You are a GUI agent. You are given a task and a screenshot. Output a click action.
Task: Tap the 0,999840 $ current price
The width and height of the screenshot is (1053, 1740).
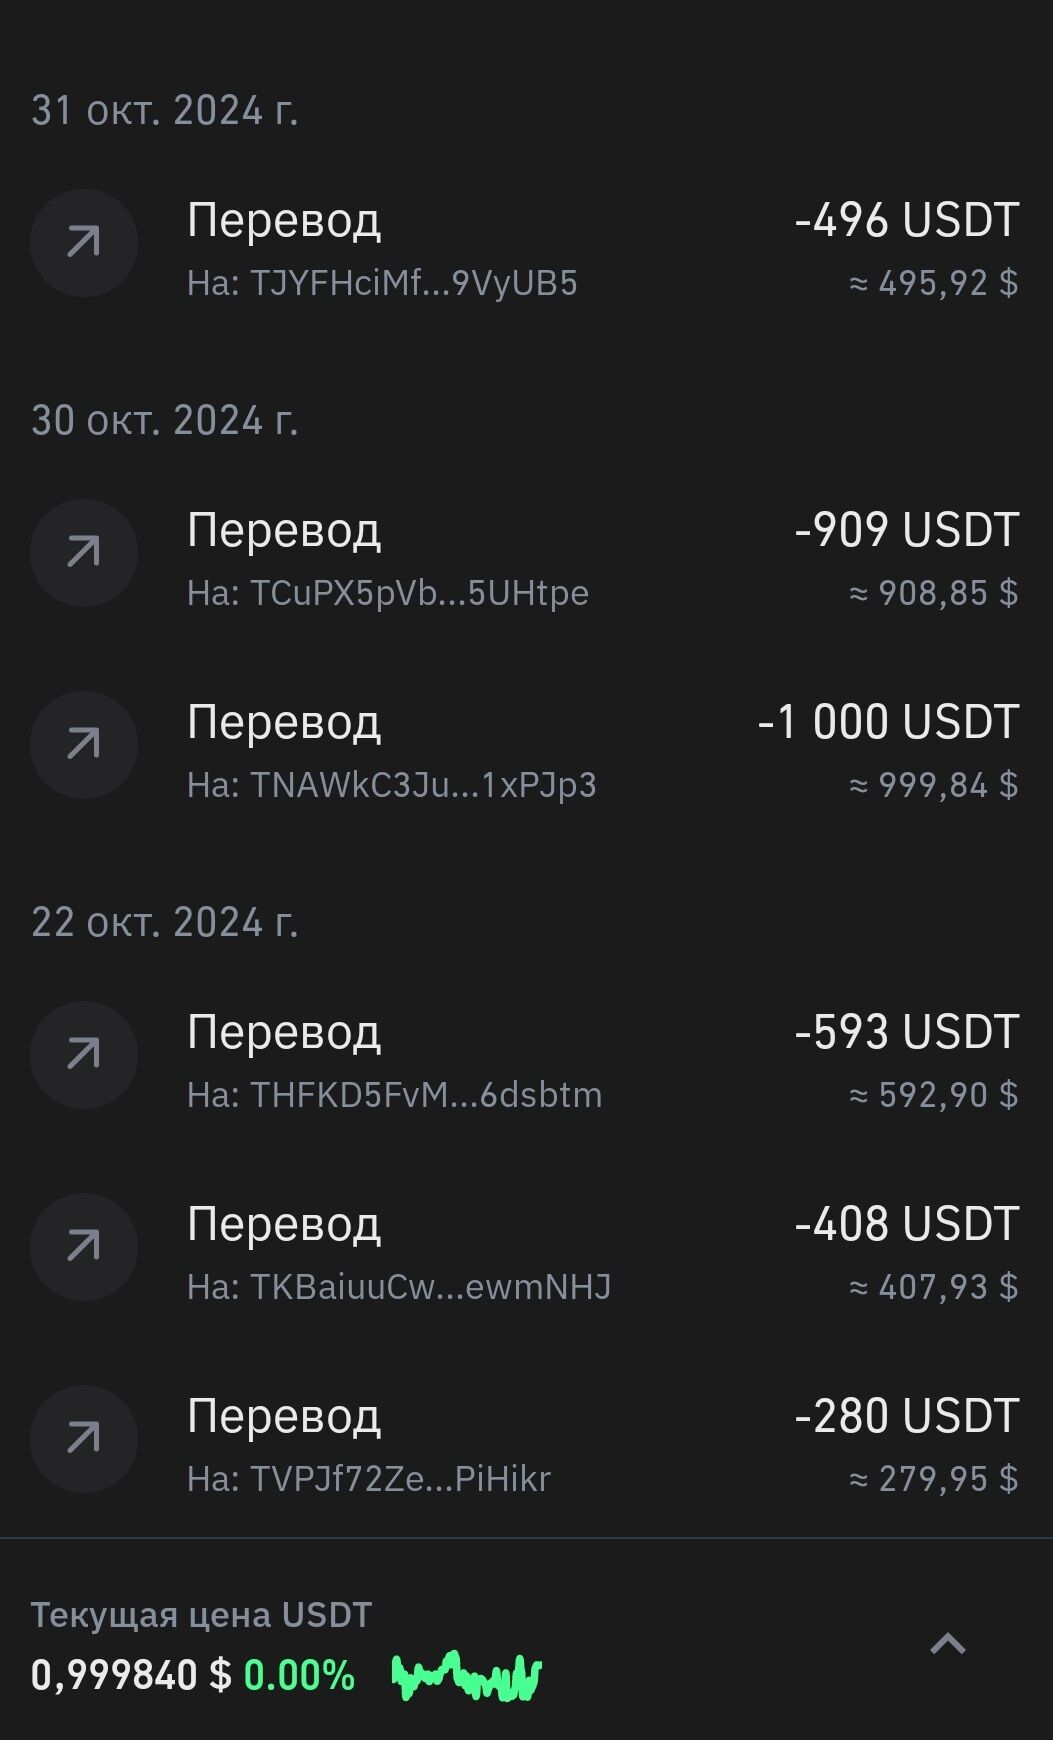(x=131, y=1675)
